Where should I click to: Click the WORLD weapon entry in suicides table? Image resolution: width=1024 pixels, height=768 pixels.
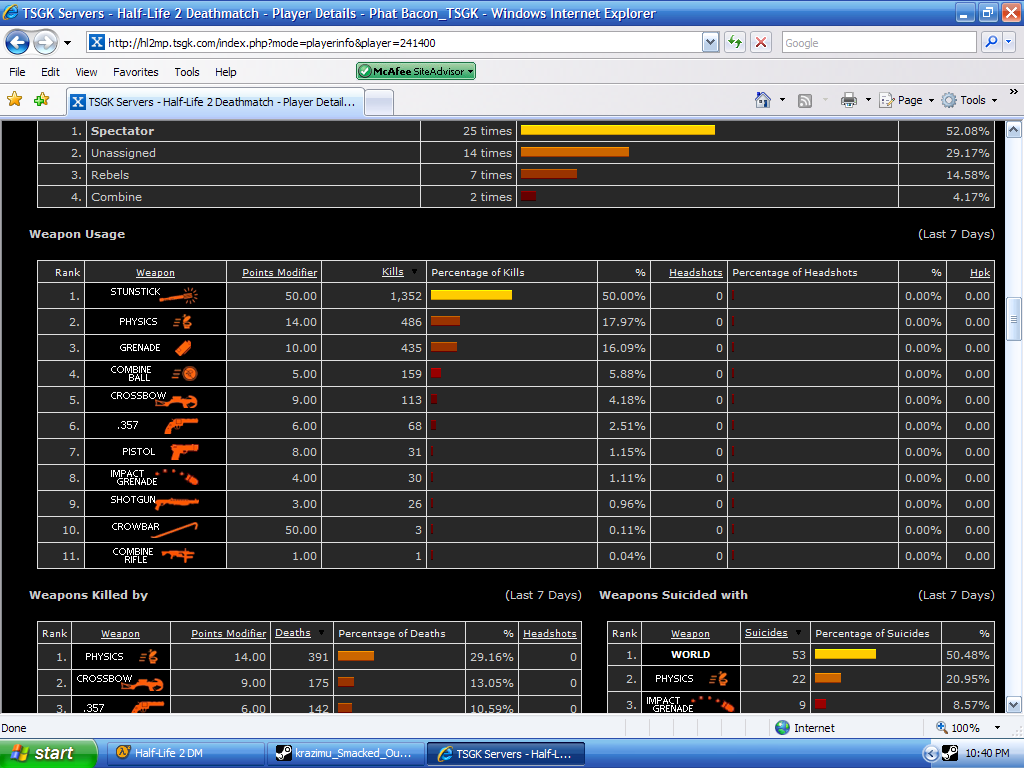pyautogui.click(x=690, y=654)
